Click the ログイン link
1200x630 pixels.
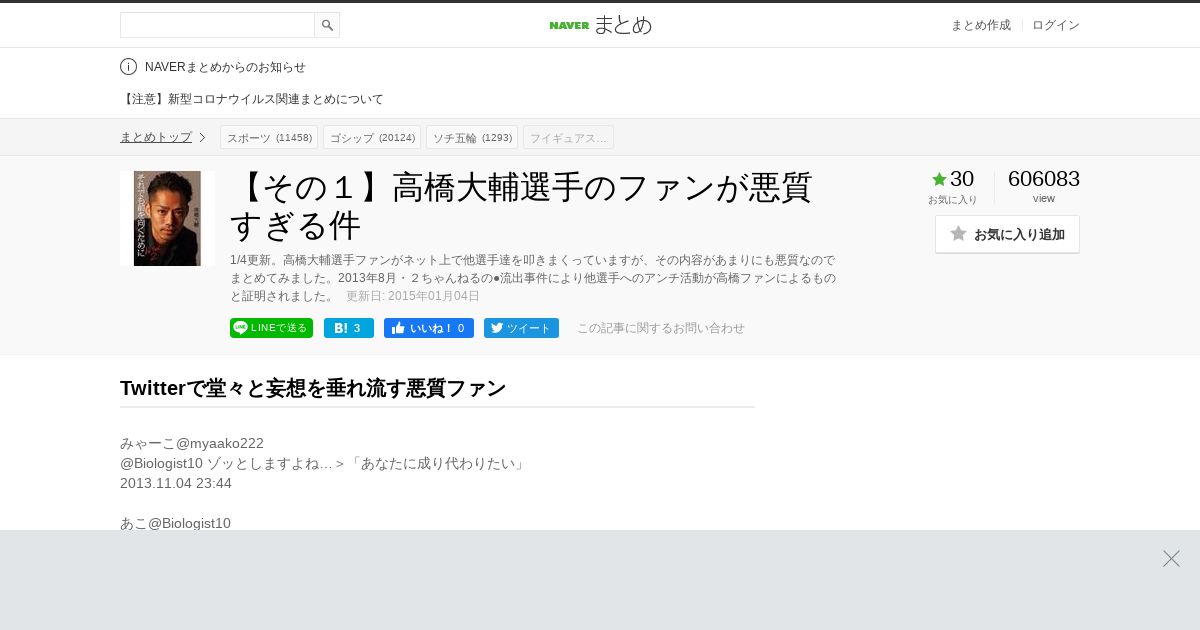click(x=1056, y=25)
